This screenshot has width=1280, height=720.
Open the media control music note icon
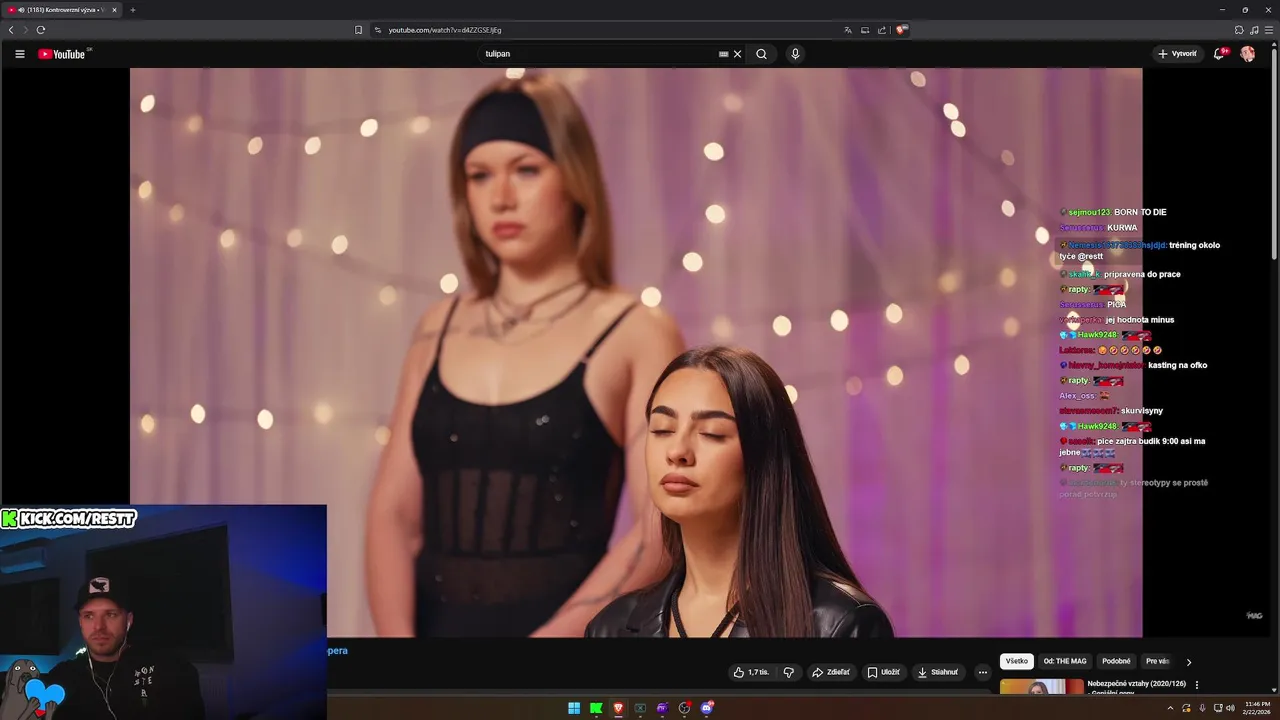[1254, 30]
